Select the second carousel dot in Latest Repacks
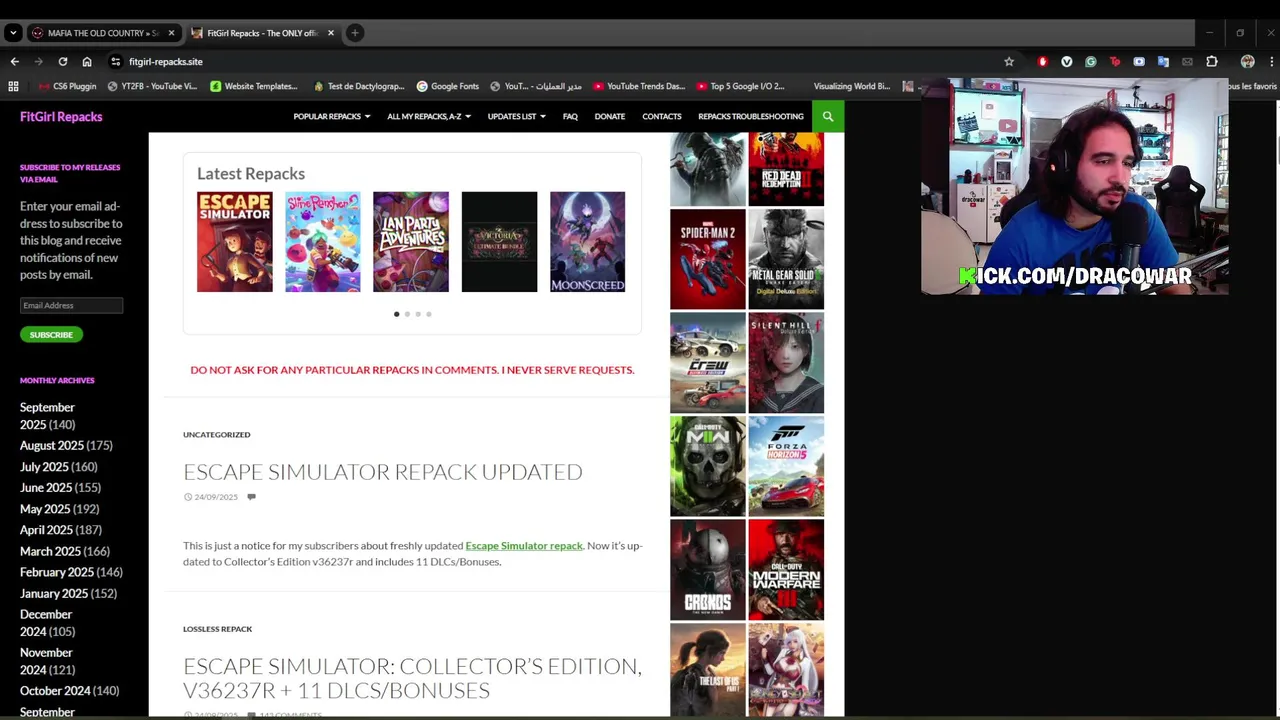The height and width of the screenshot is (720, 1280). coord(407,314)
